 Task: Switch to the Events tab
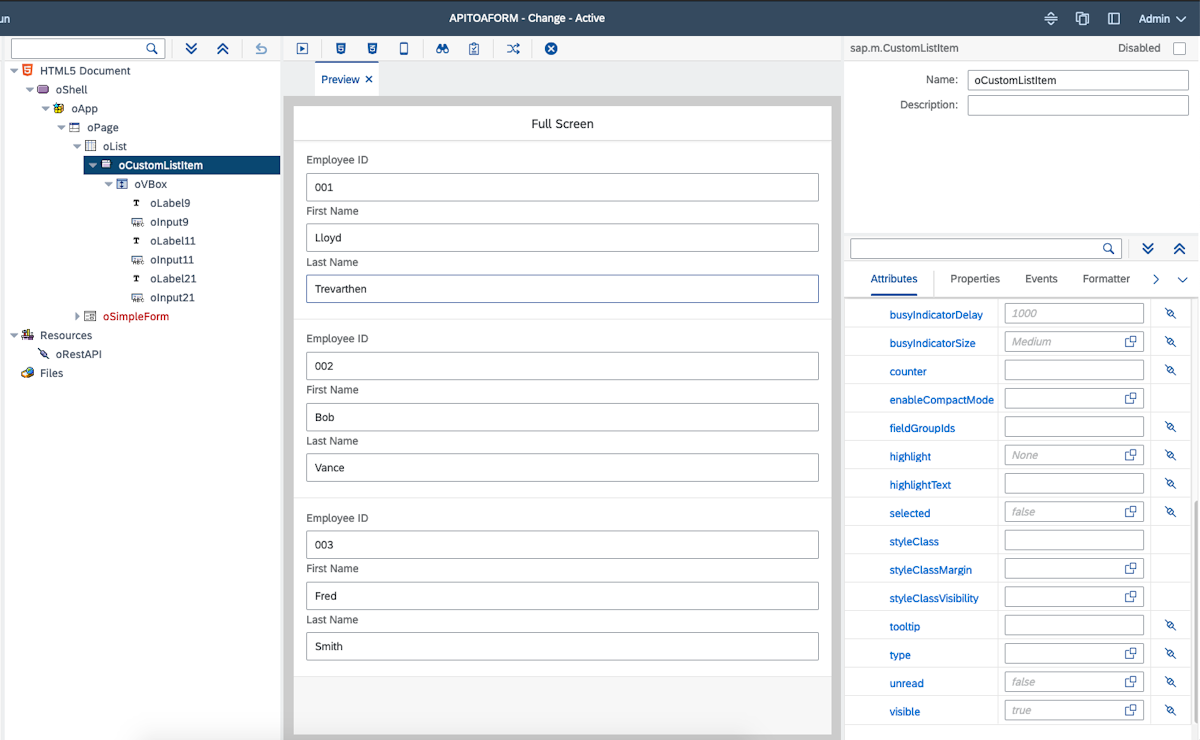[x=1041, y=279]
